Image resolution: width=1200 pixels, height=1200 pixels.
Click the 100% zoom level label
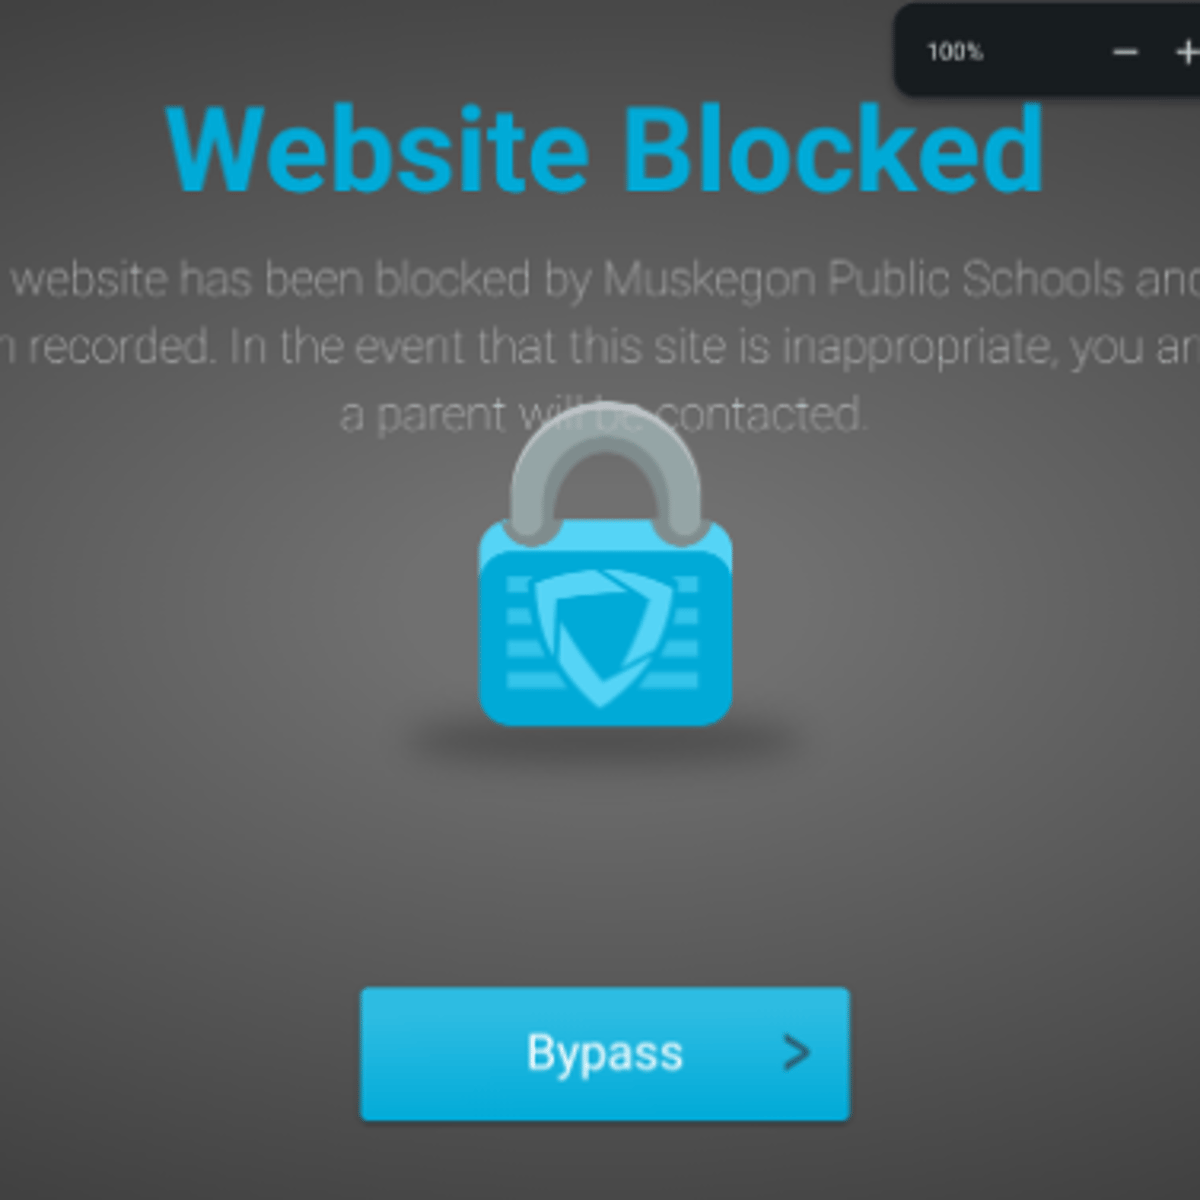pos(955,52)
